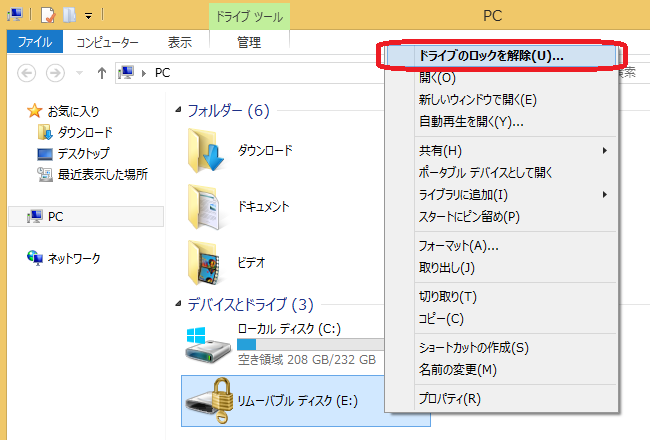Click the C: drive capacity usage bar

pyautogui.click(x=311, y=344)
